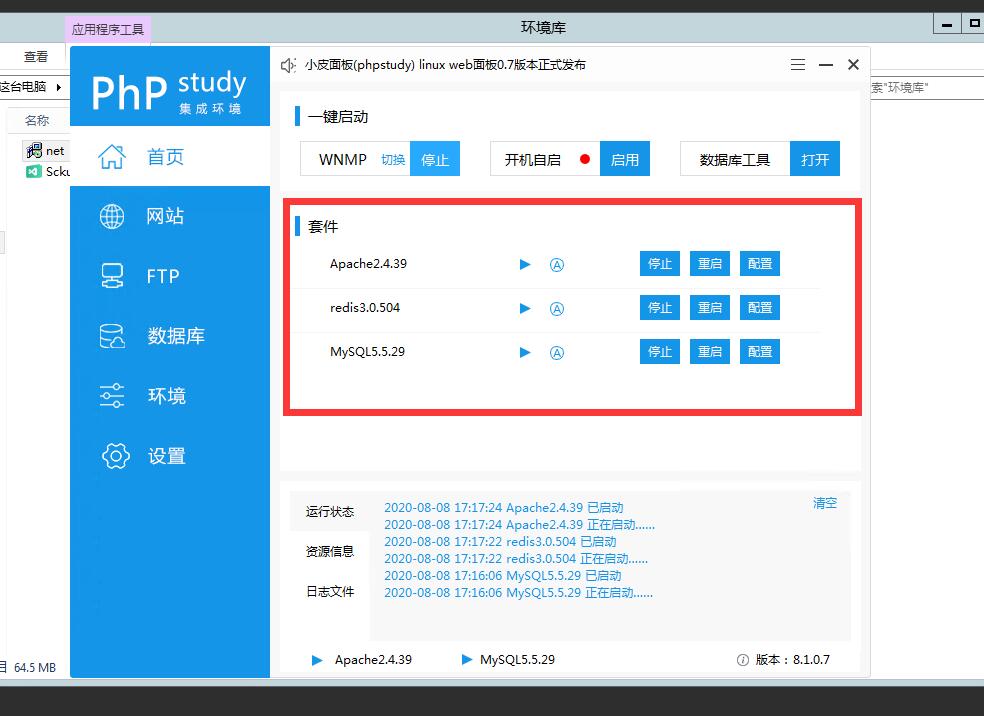Screen dimensions: 984x716
Task: Open the 网站 globe icon
Action: (112, 216)
